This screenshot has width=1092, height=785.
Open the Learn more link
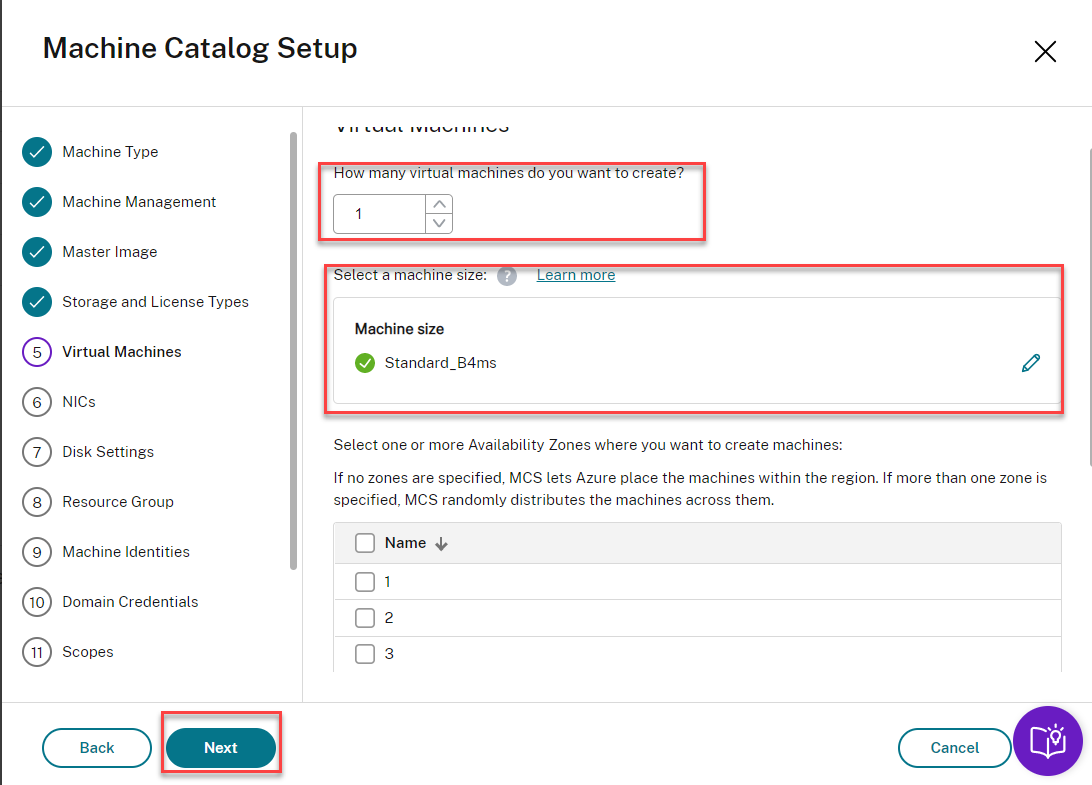point(576,275)
